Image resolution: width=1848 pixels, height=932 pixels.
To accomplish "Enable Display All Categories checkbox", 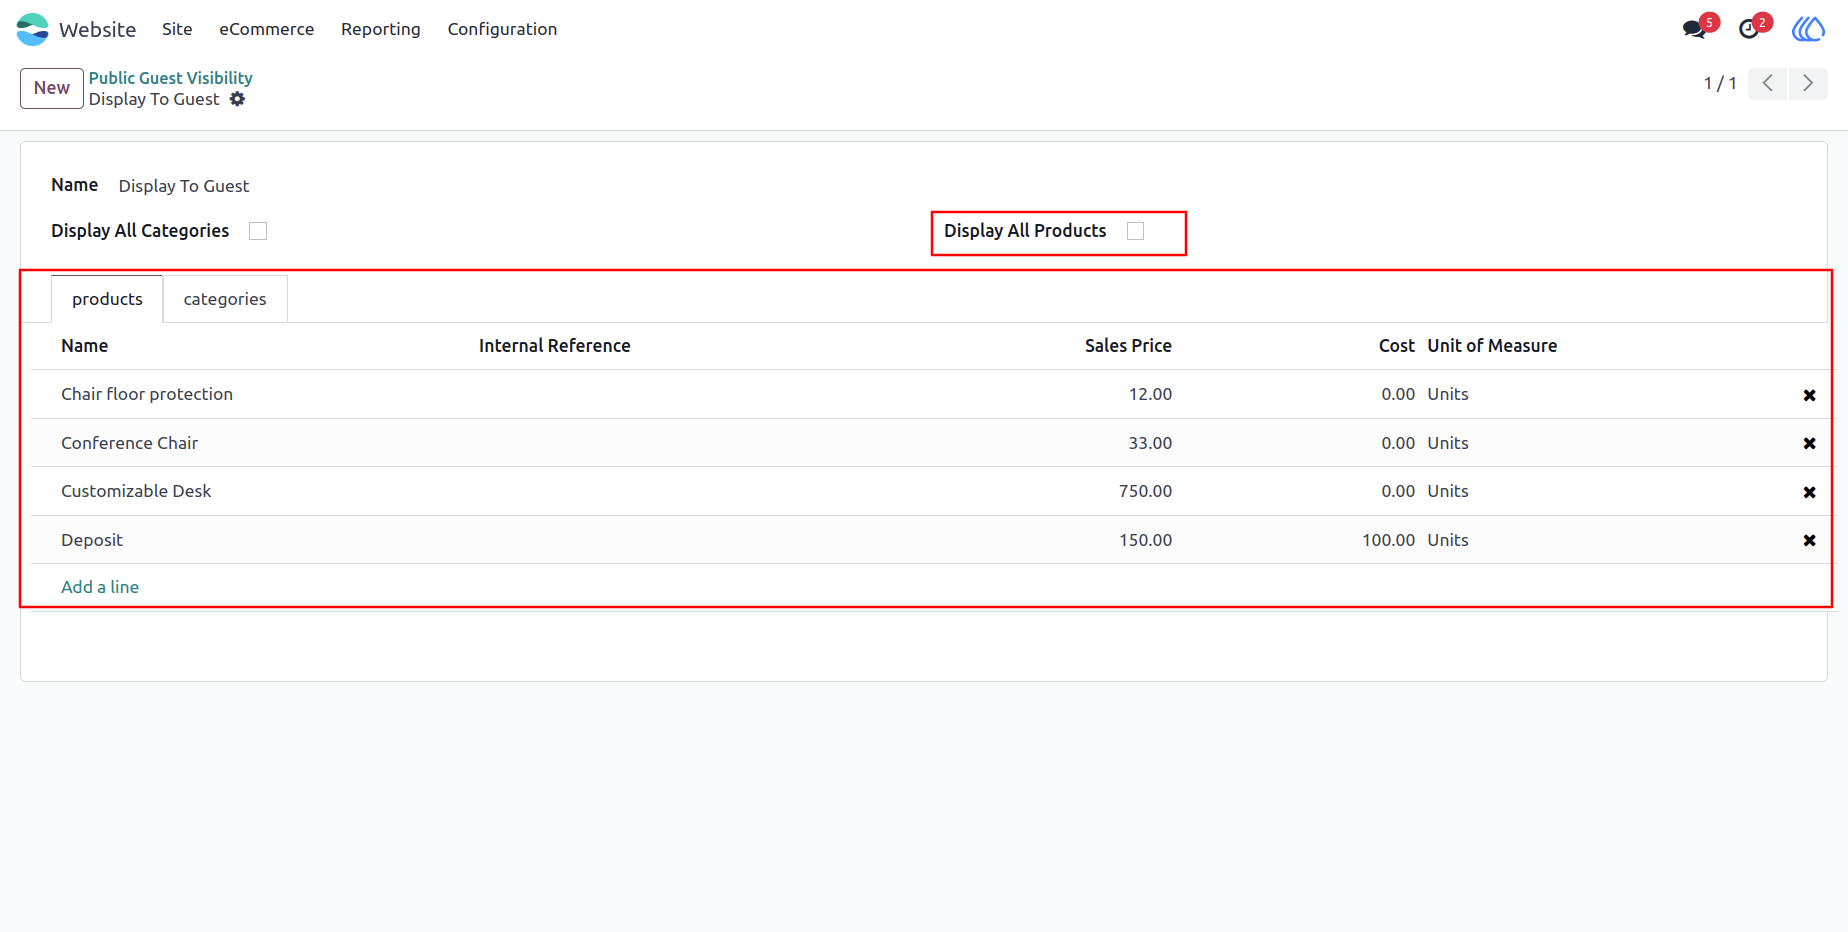I will [258, 231].
